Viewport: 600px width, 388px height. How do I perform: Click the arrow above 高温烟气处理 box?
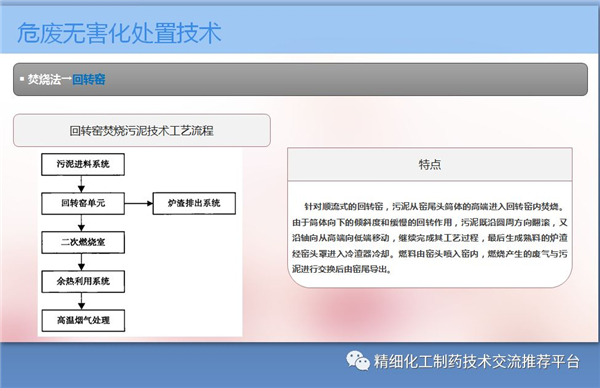click(81, 301)
